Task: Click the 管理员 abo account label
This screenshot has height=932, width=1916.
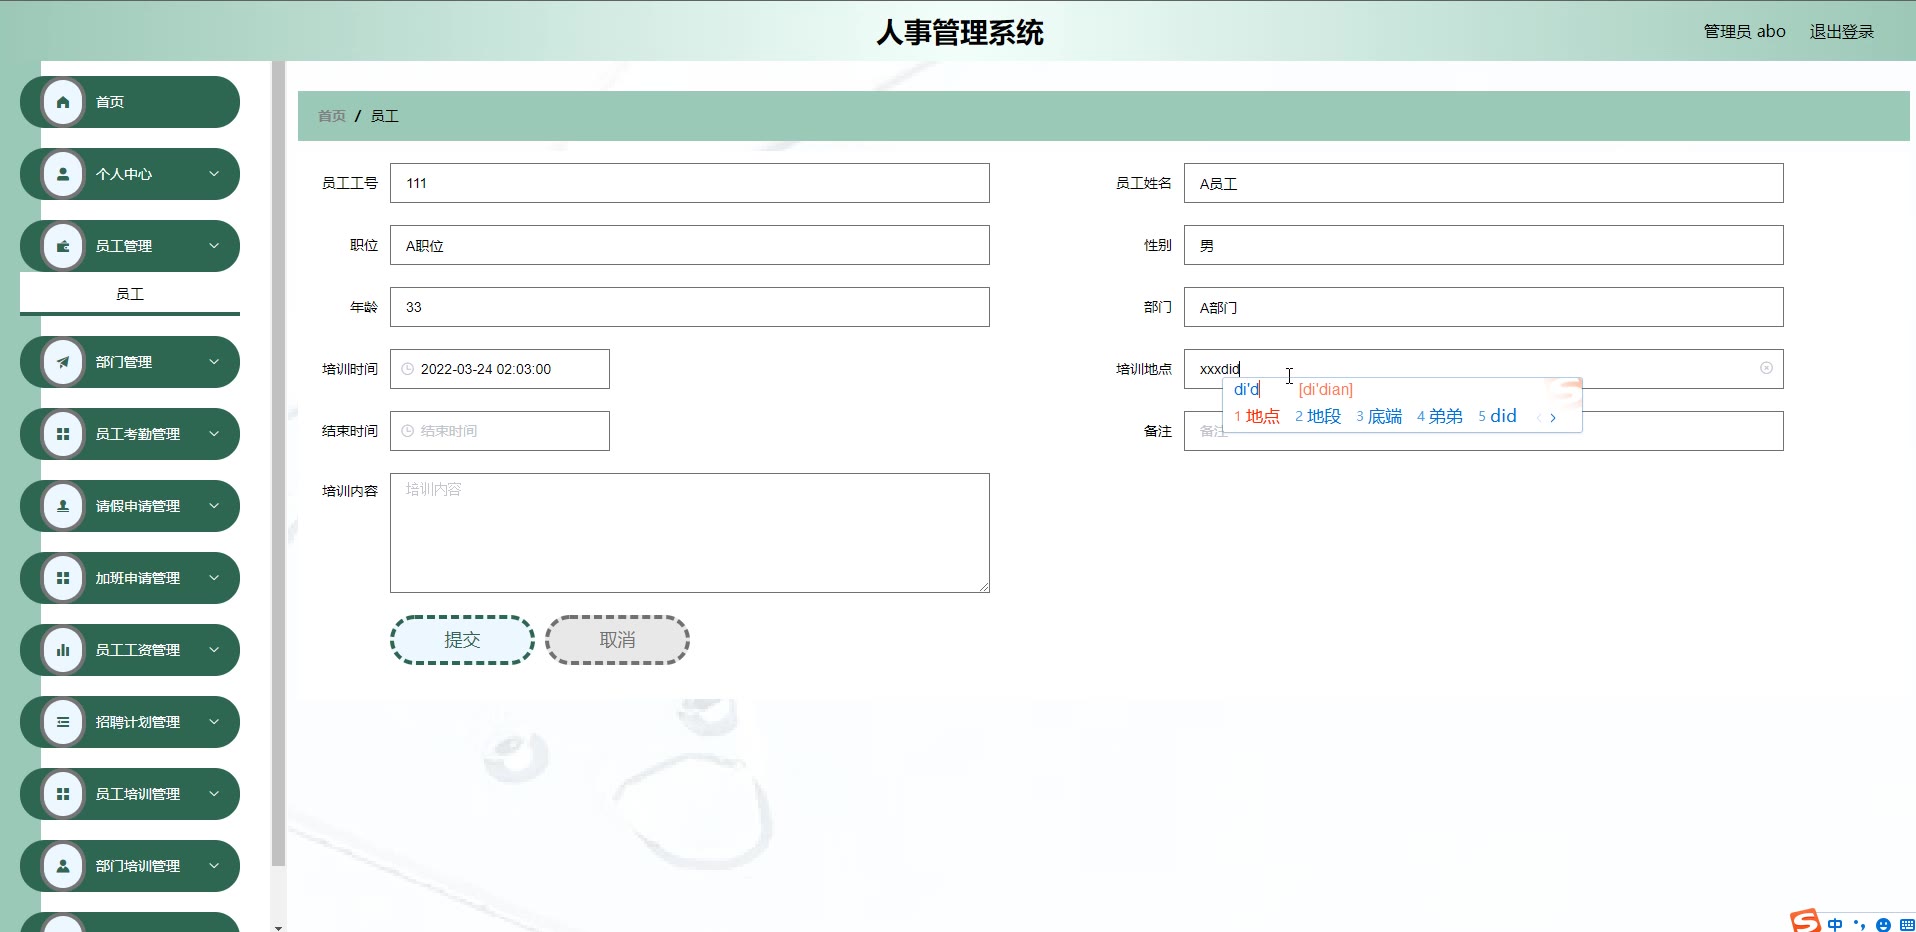Action: pyautogui.click(x=1744, y=32)
